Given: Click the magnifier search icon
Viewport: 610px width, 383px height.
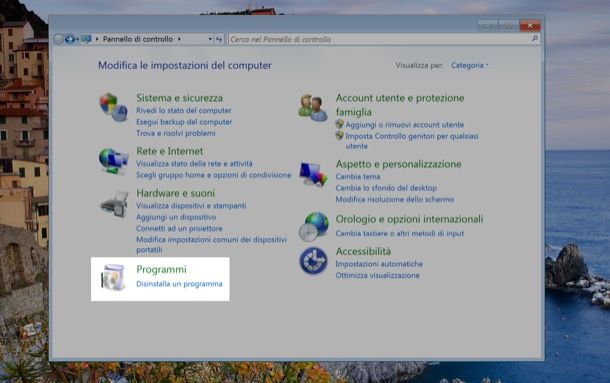Looking at the screenshot, I should click(535, 39).
